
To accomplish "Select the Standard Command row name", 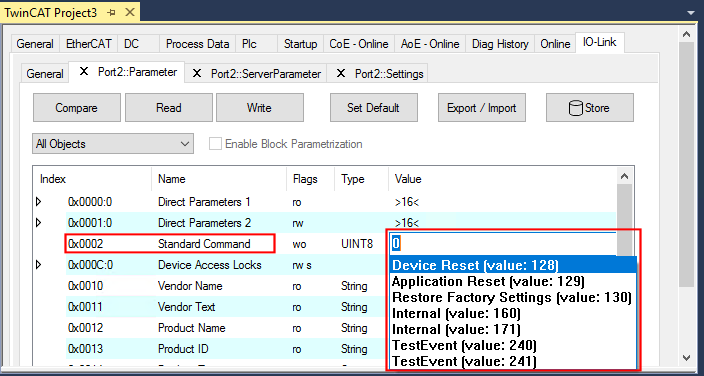I will coord(204,244).
